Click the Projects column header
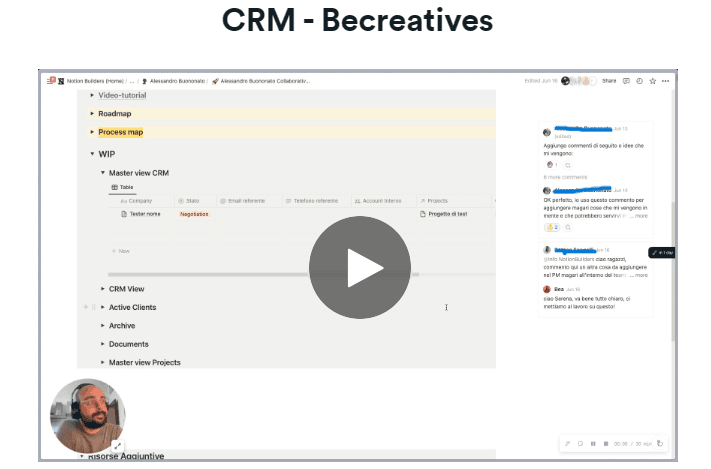711x469 pixels. pos(434,201)
